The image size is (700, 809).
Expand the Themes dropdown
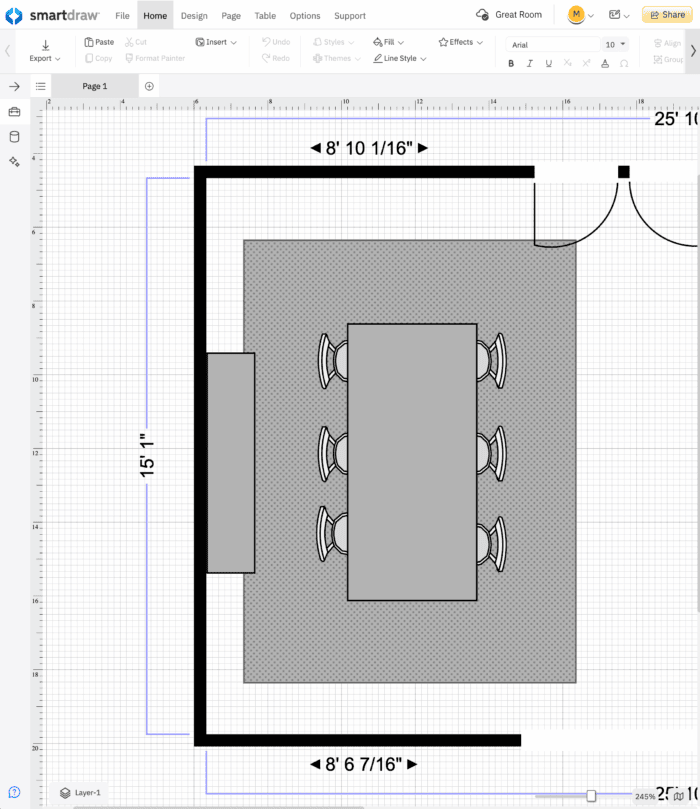(x=336, y=58)
